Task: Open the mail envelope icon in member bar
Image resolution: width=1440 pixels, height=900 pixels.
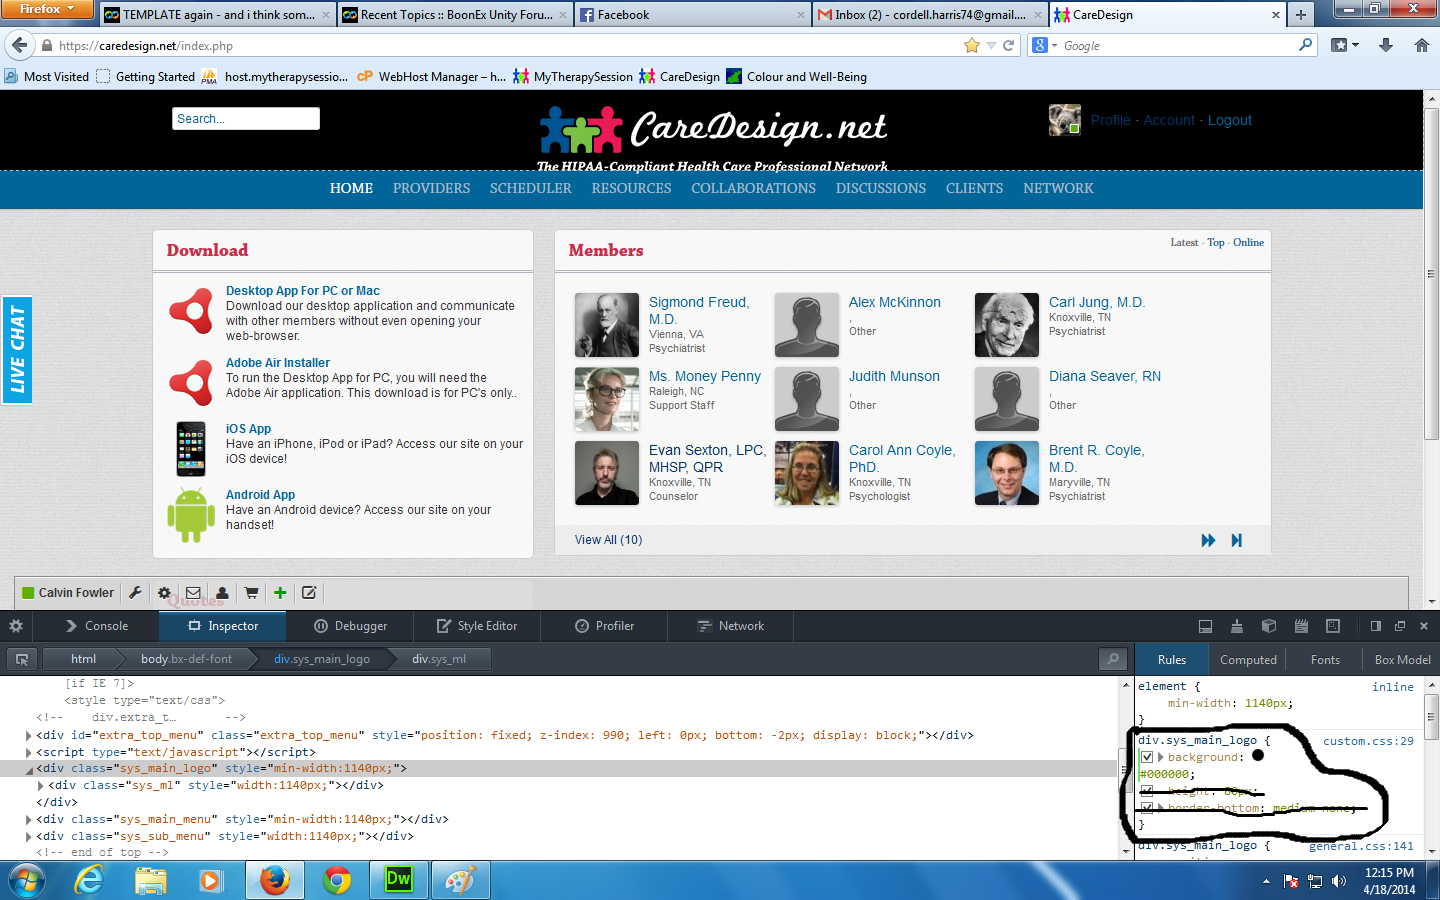Action: pyautogui.click(x=193, y=593)
